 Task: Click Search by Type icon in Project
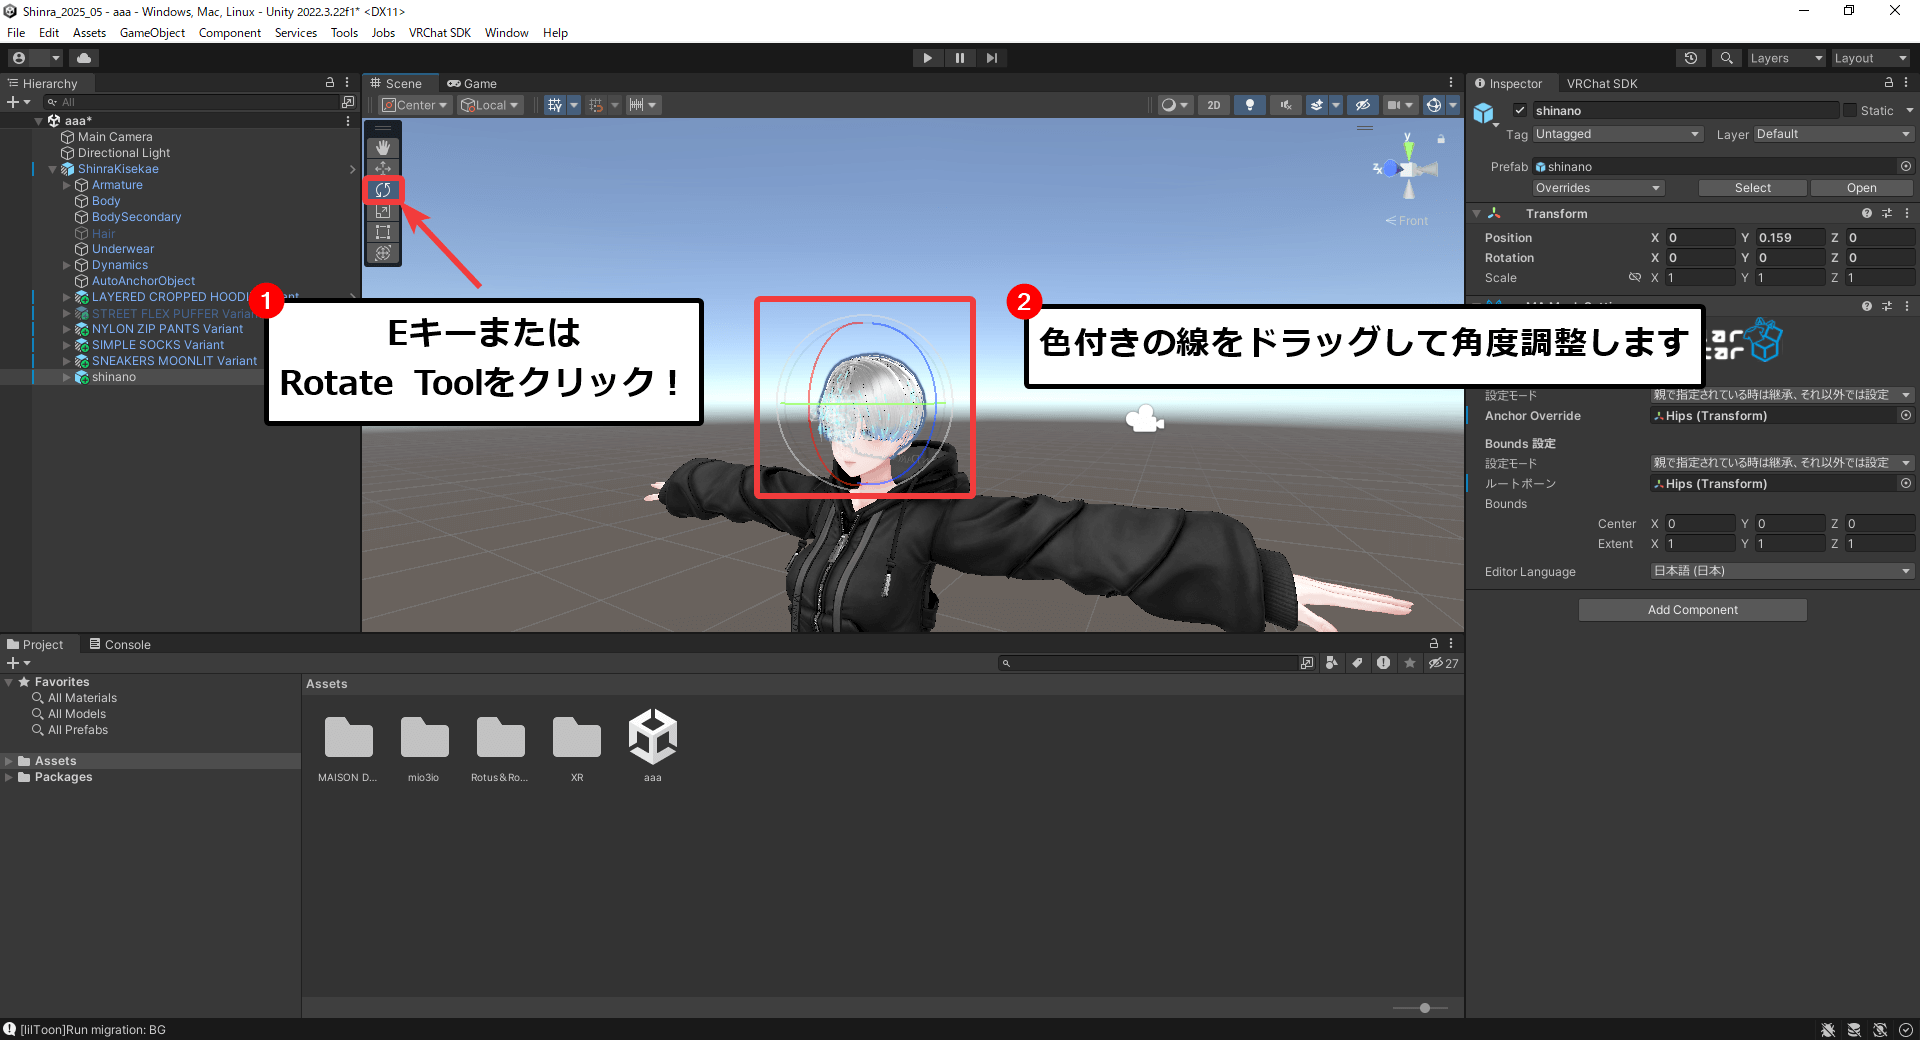[1332, 663]
